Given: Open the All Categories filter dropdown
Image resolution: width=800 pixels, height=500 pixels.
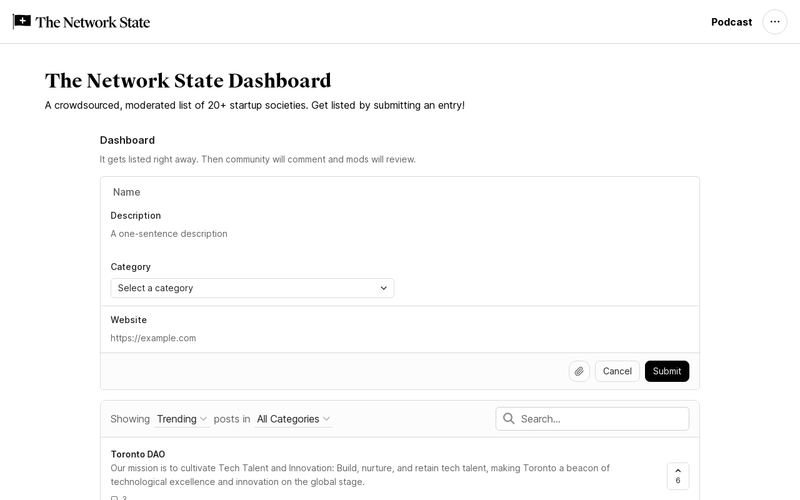Looking at the screenshot, I should tap(293, 419).
